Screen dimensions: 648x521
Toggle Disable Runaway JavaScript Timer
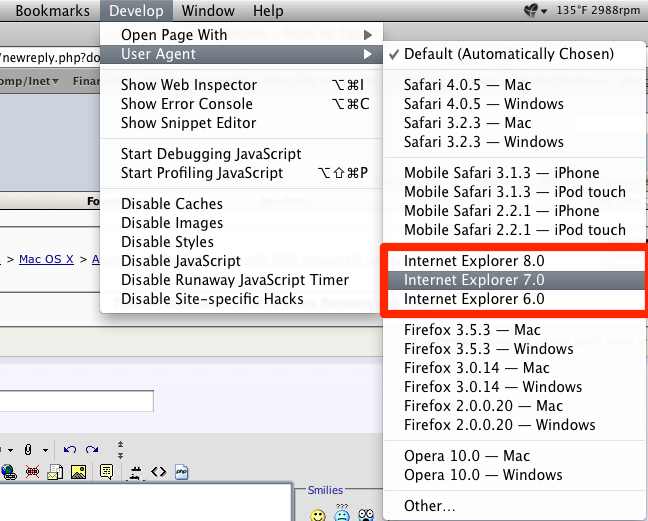(x=242, y=280)
